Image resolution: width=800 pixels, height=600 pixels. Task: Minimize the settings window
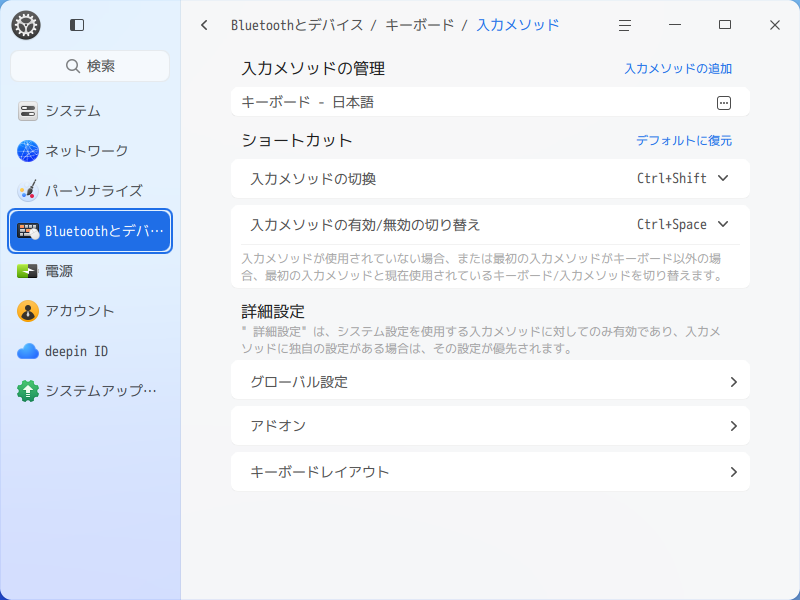[675, 25]
